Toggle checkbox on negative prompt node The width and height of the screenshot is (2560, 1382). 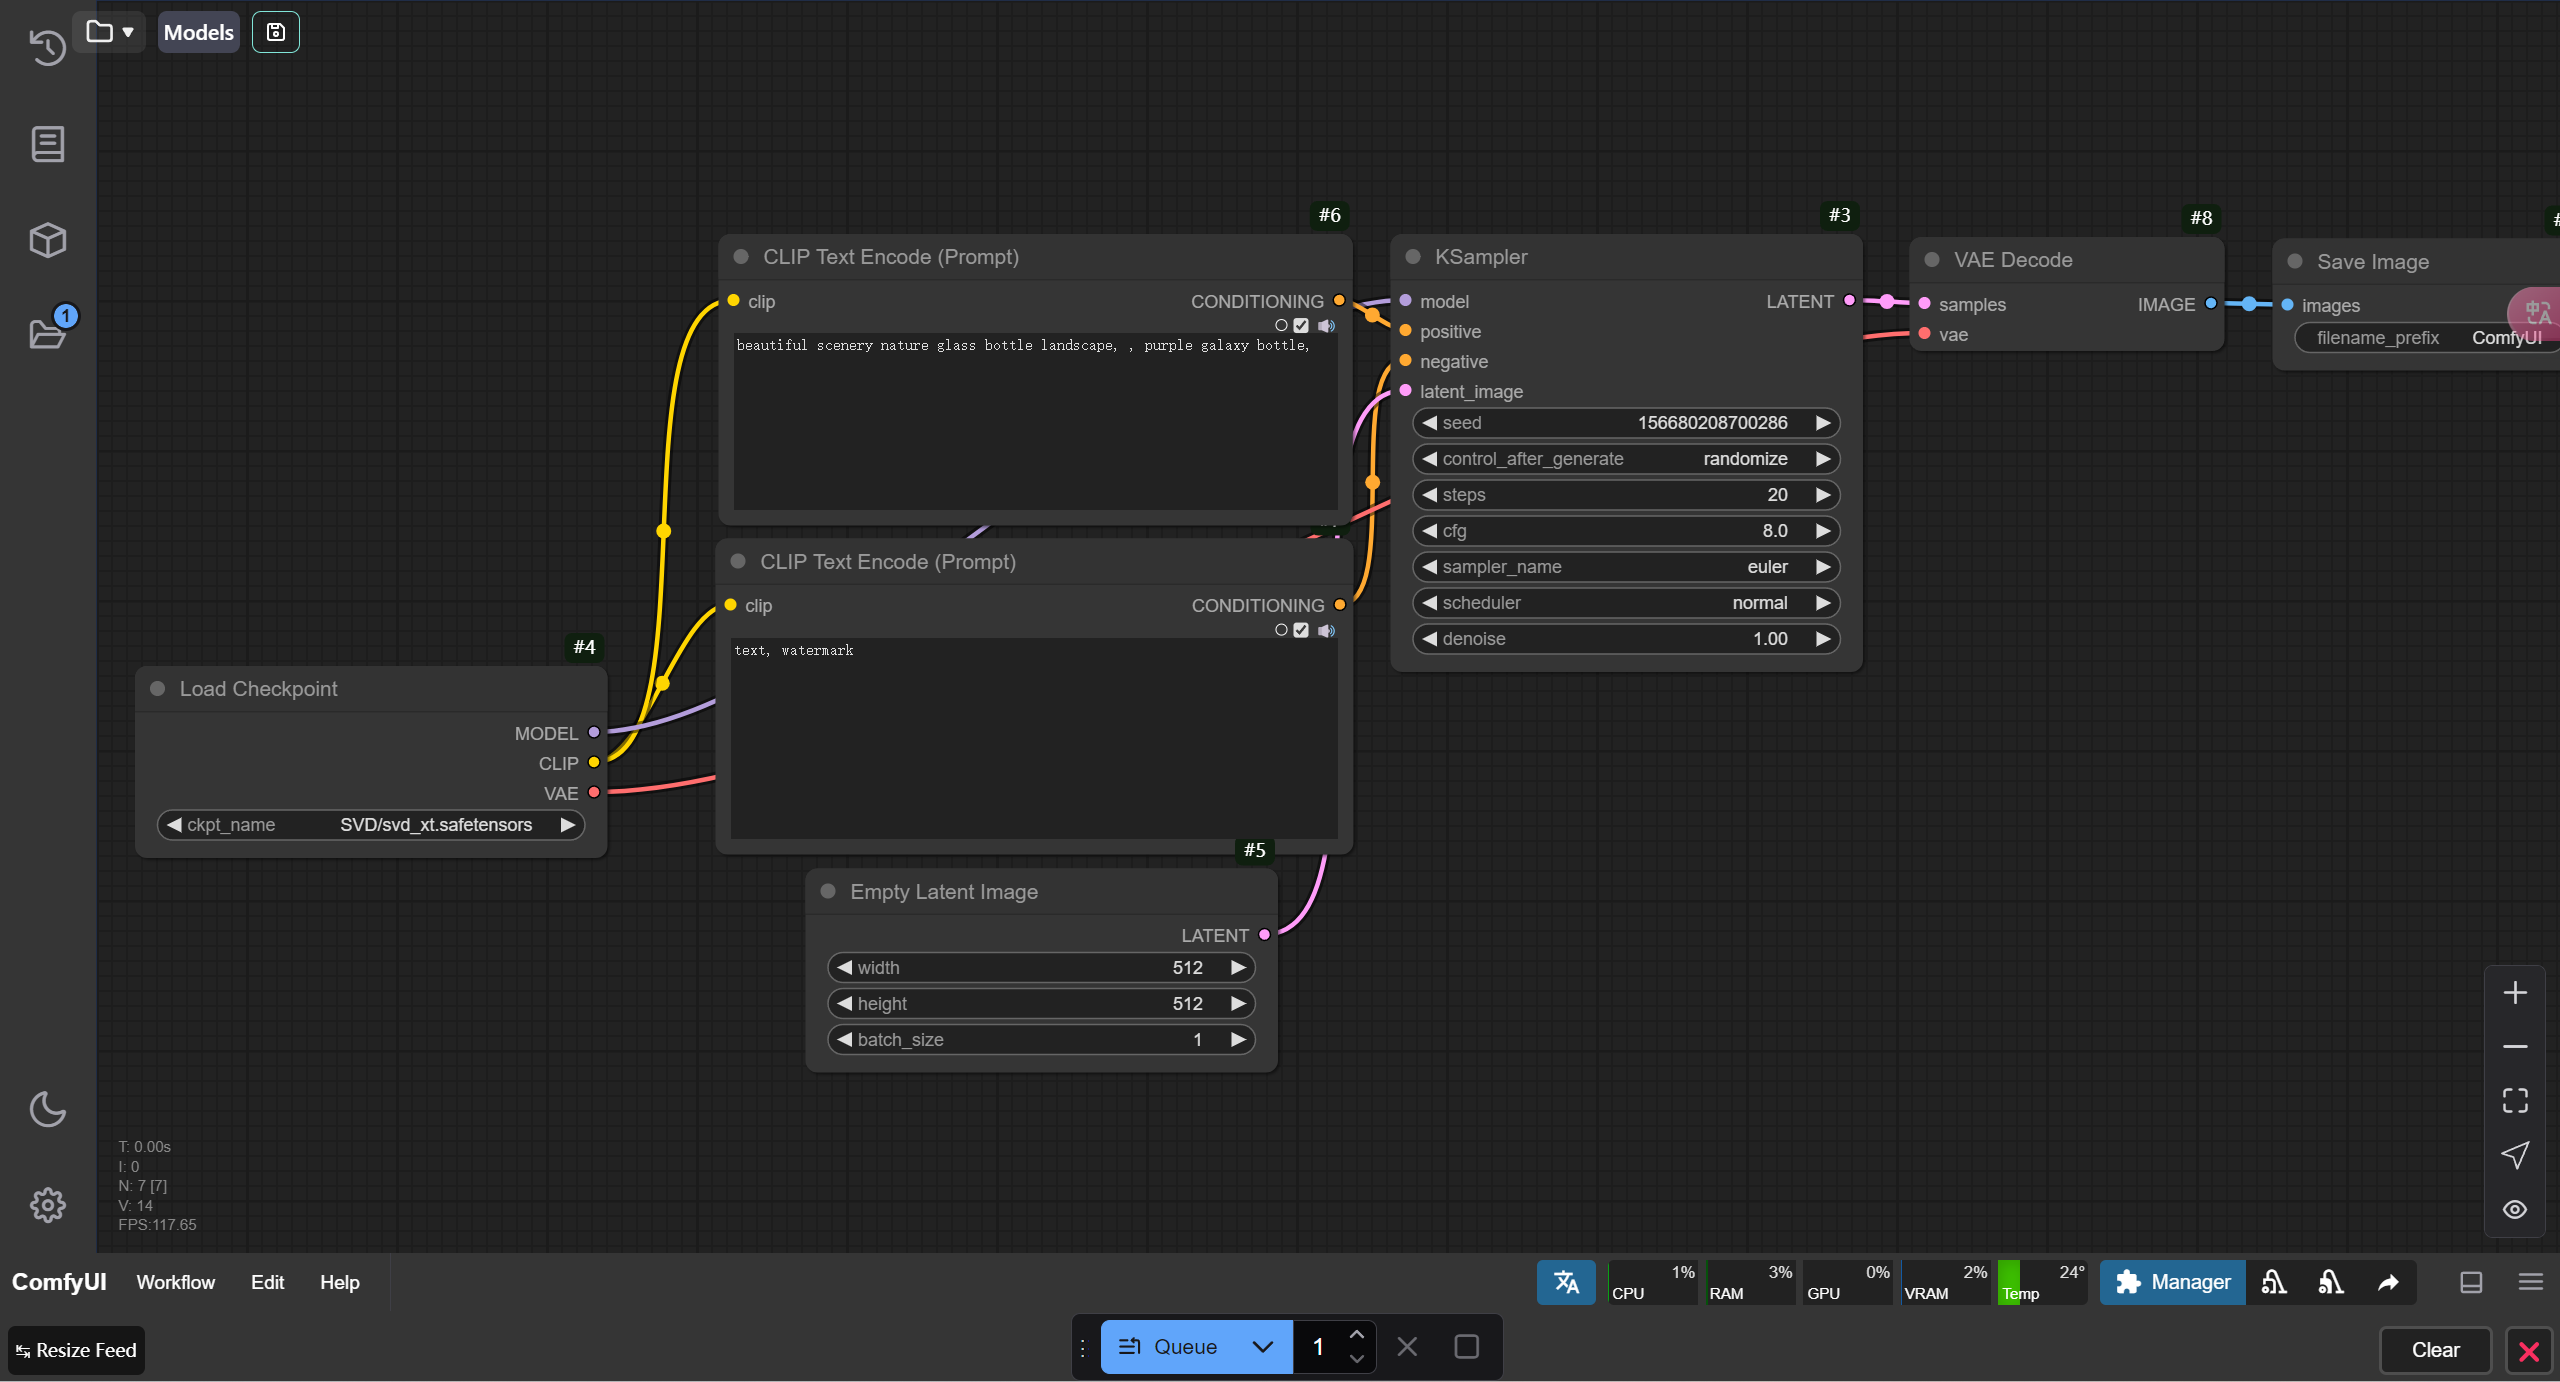(x=1301, y=630)
